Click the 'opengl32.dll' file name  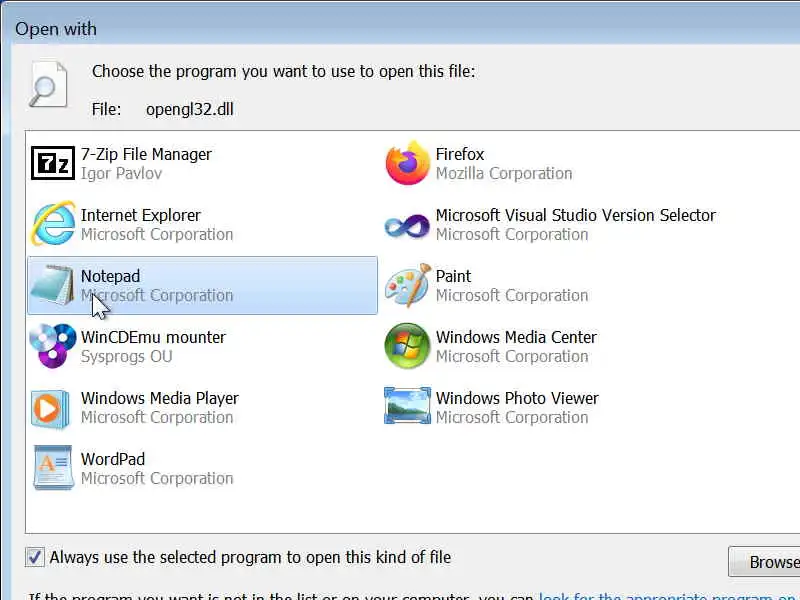tap(190, 110)
